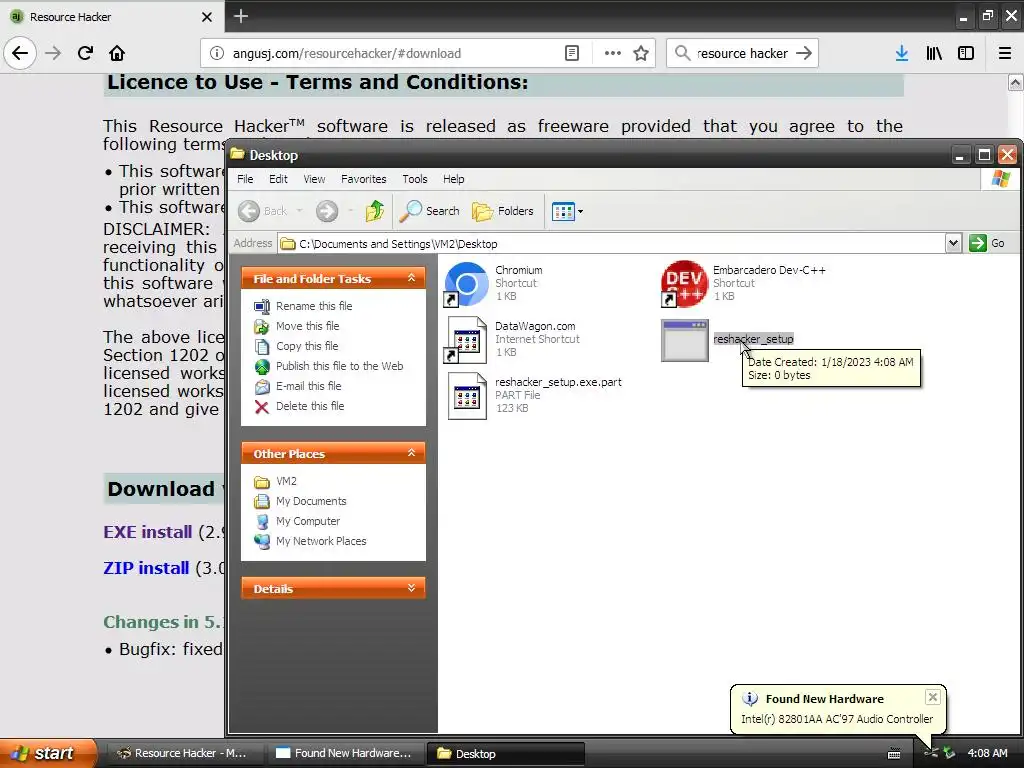Open Firefox downloads arrow
1024x768 pixels.
901,54
